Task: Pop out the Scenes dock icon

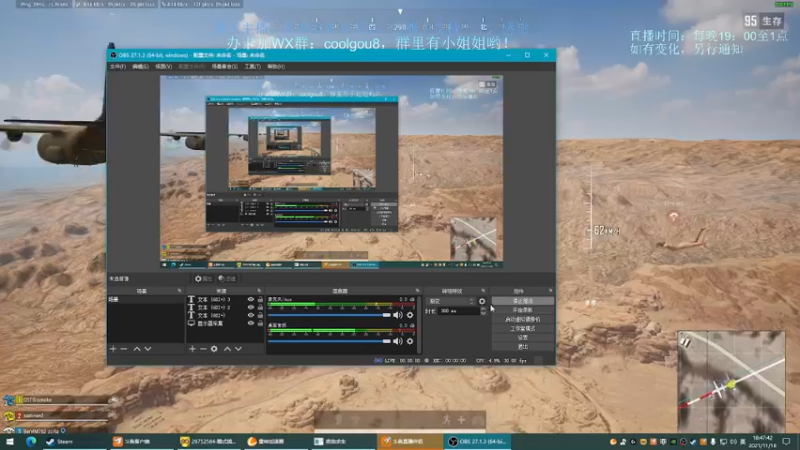Action: 179,291
